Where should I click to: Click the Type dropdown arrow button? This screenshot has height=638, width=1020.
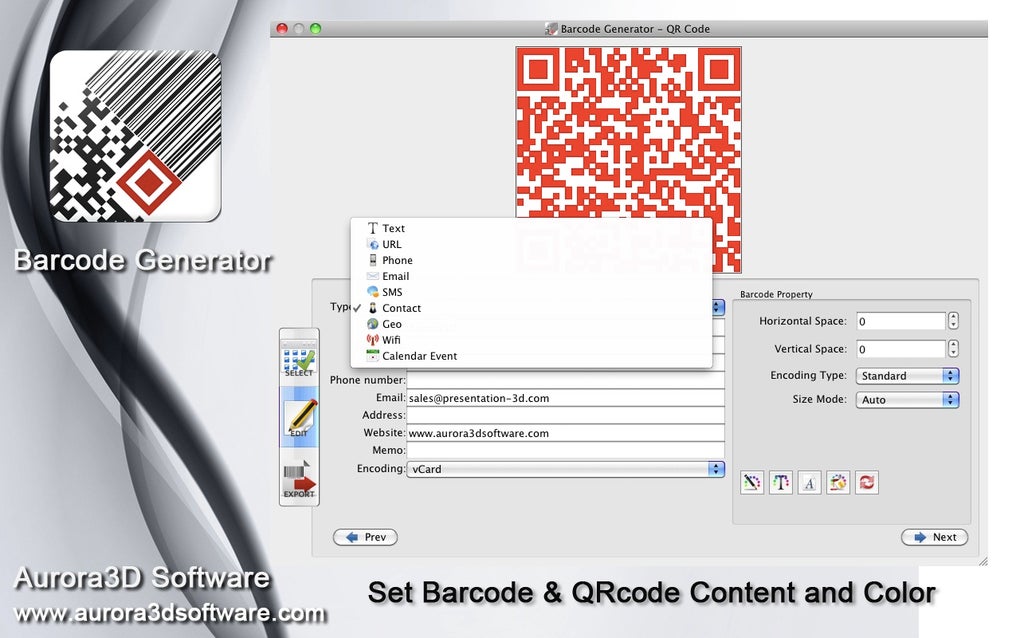718,307
